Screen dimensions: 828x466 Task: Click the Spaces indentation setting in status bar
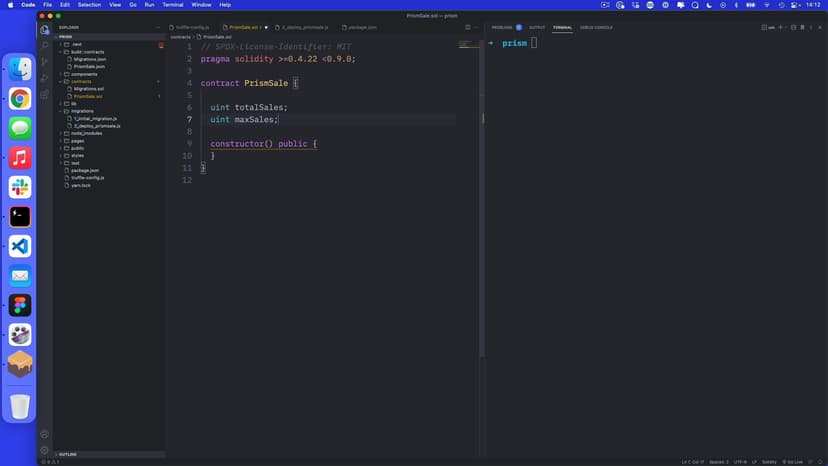[x=720, y=462]
